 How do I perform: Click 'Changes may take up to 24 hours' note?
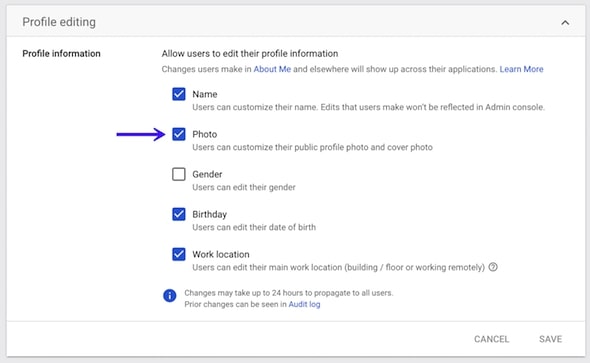pyautogui.click(x=289, y=293)
